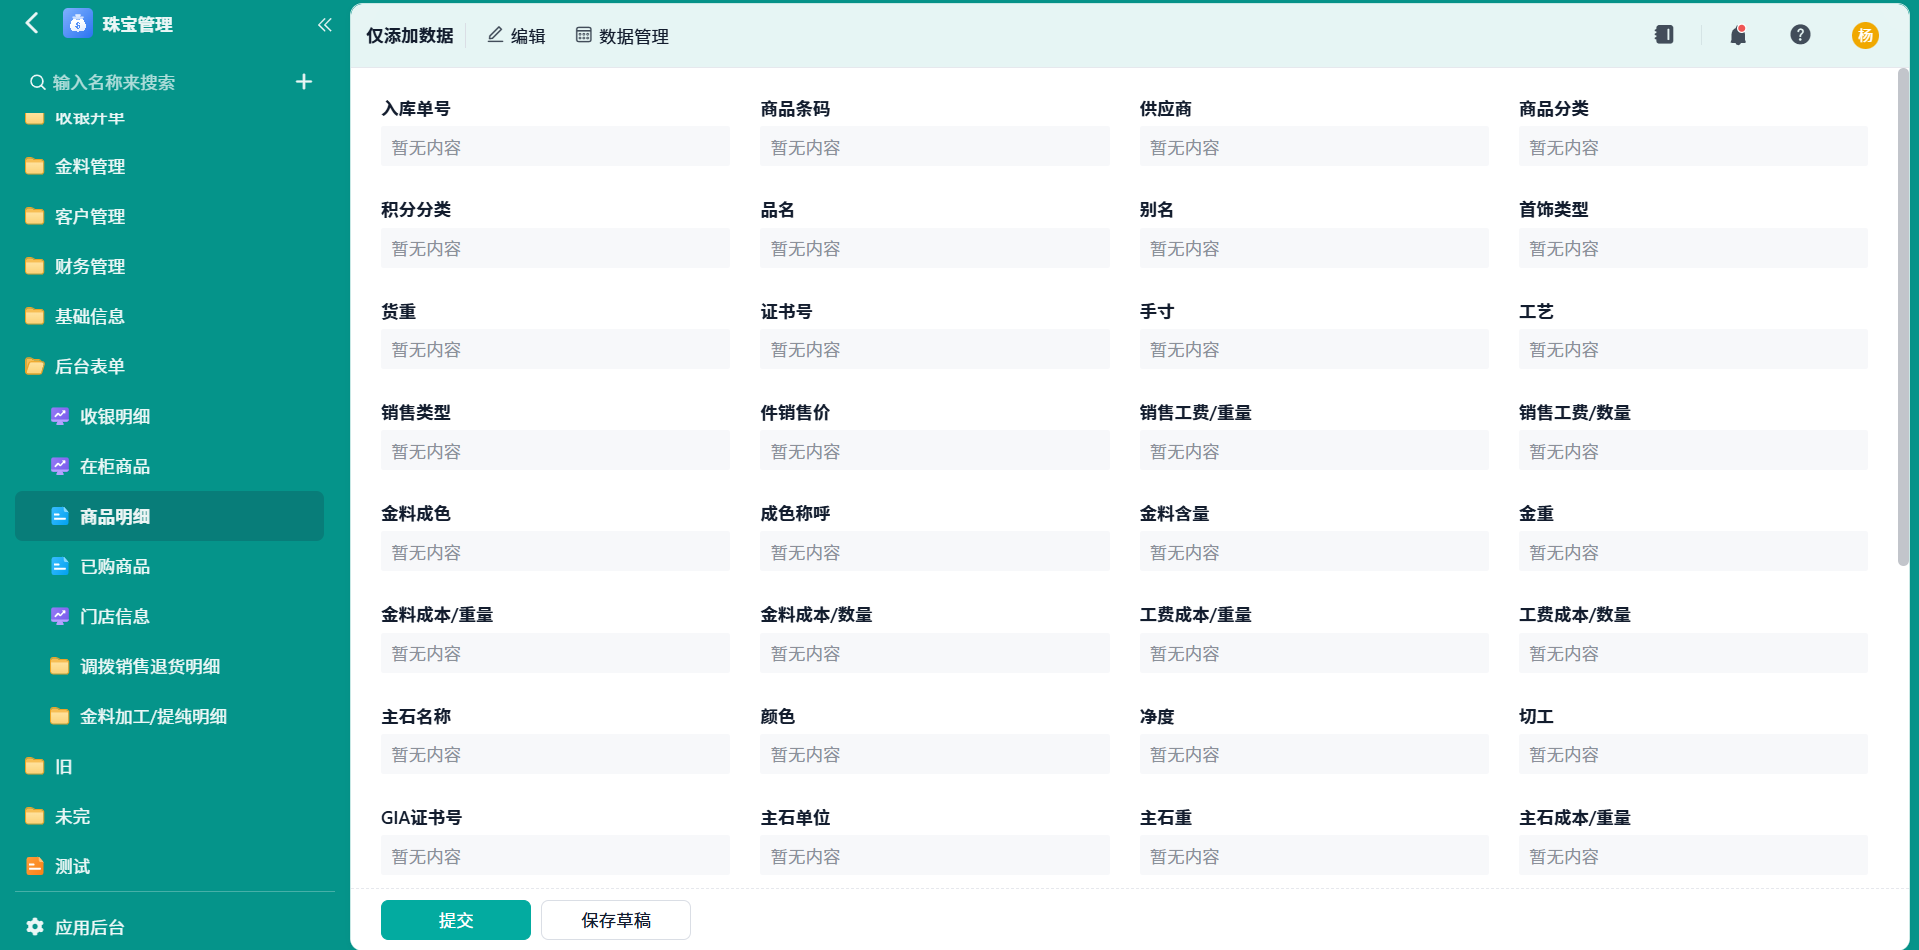Click the 门店信息 chart icon
Screen dimensions: 1919x950
pos(60,616)
